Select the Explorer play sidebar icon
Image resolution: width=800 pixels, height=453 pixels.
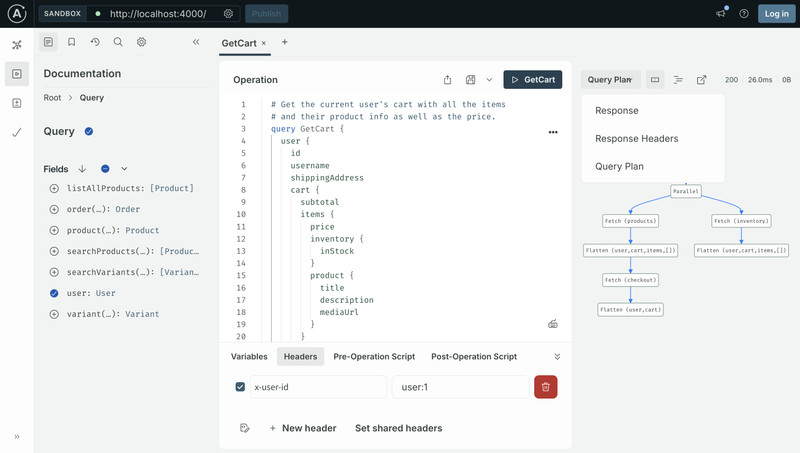[17, 74]
